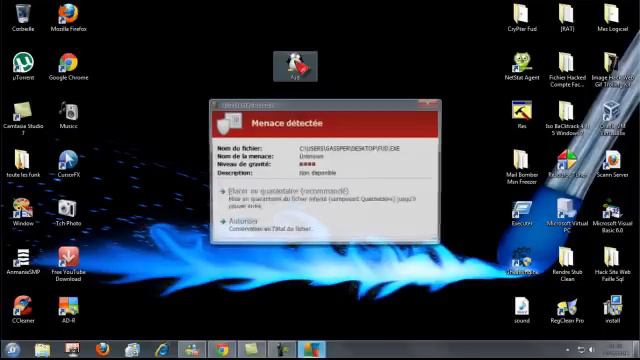Launch the Microsoft Virtual PC shortcut
Screen dimensions: 640x360
(x=567, y=215)
